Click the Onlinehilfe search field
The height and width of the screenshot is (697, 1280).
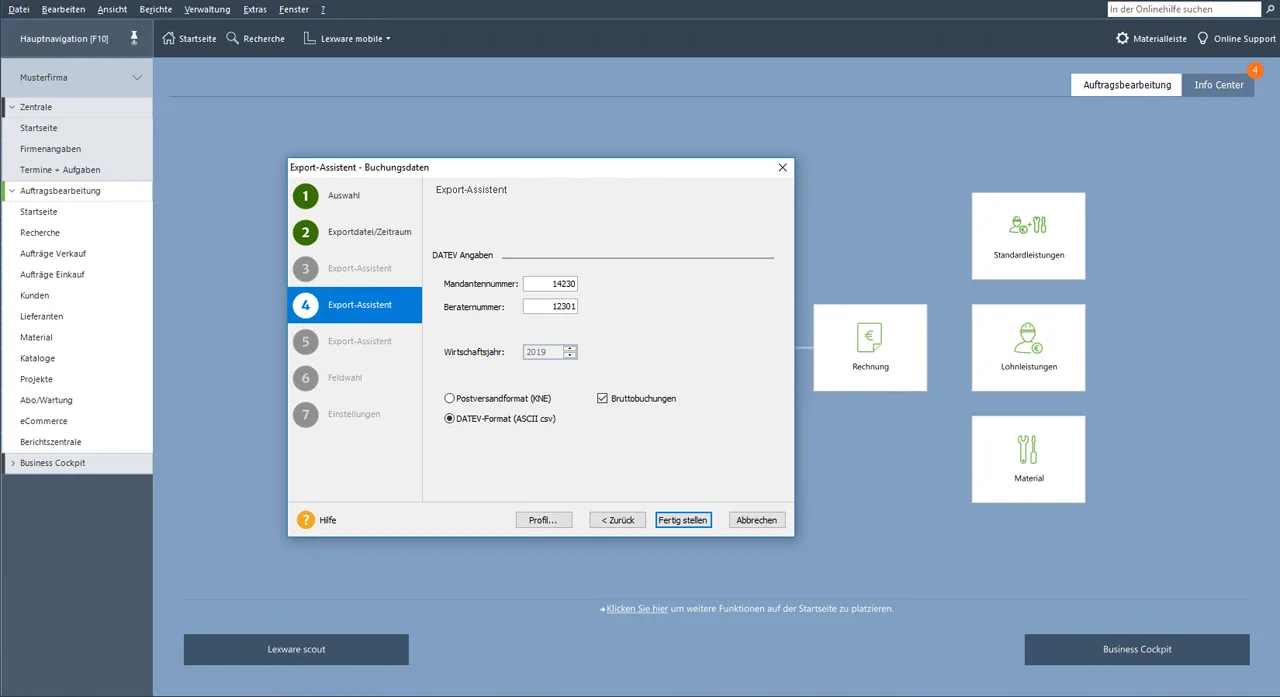[x=1184, y=9]
